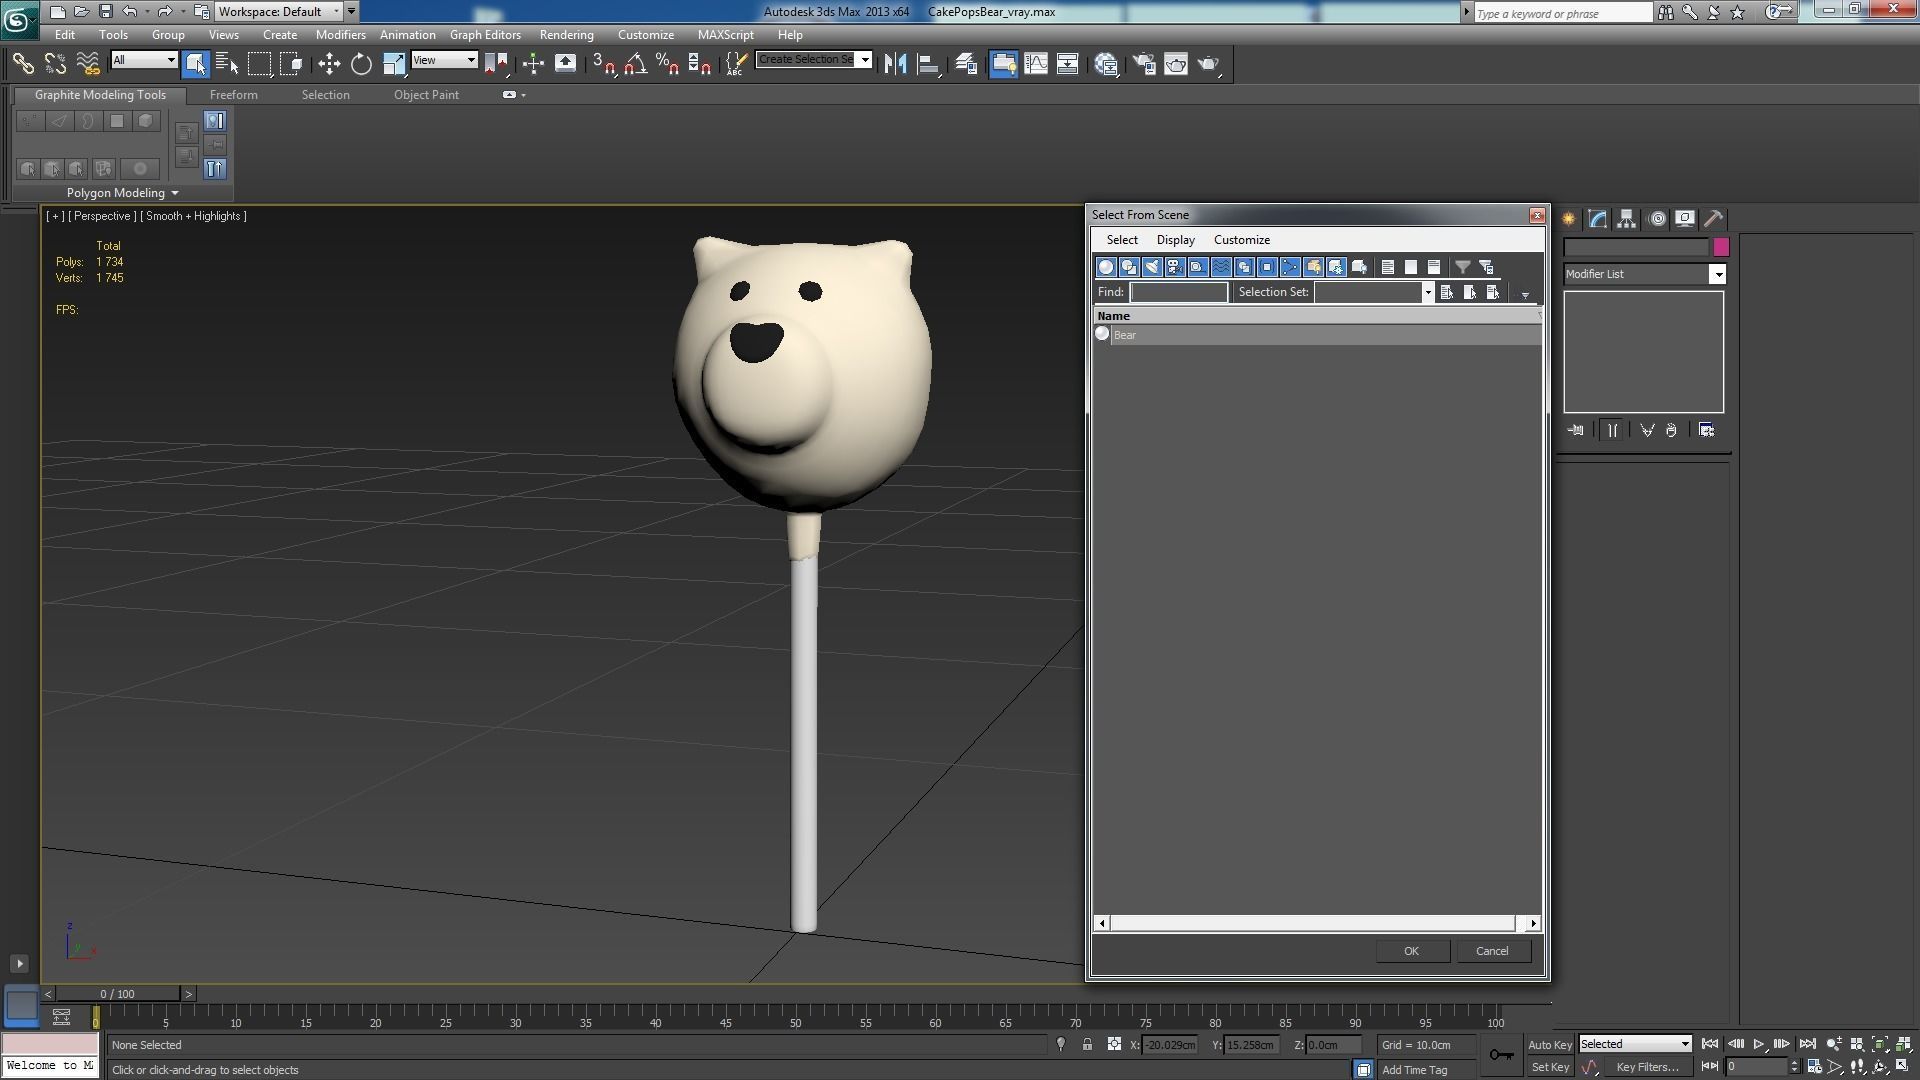Image resolution: width=1920 pixels, height=1080 pixels.
Task: Activate the Select and Rotate tool
Action: [361, 64]
